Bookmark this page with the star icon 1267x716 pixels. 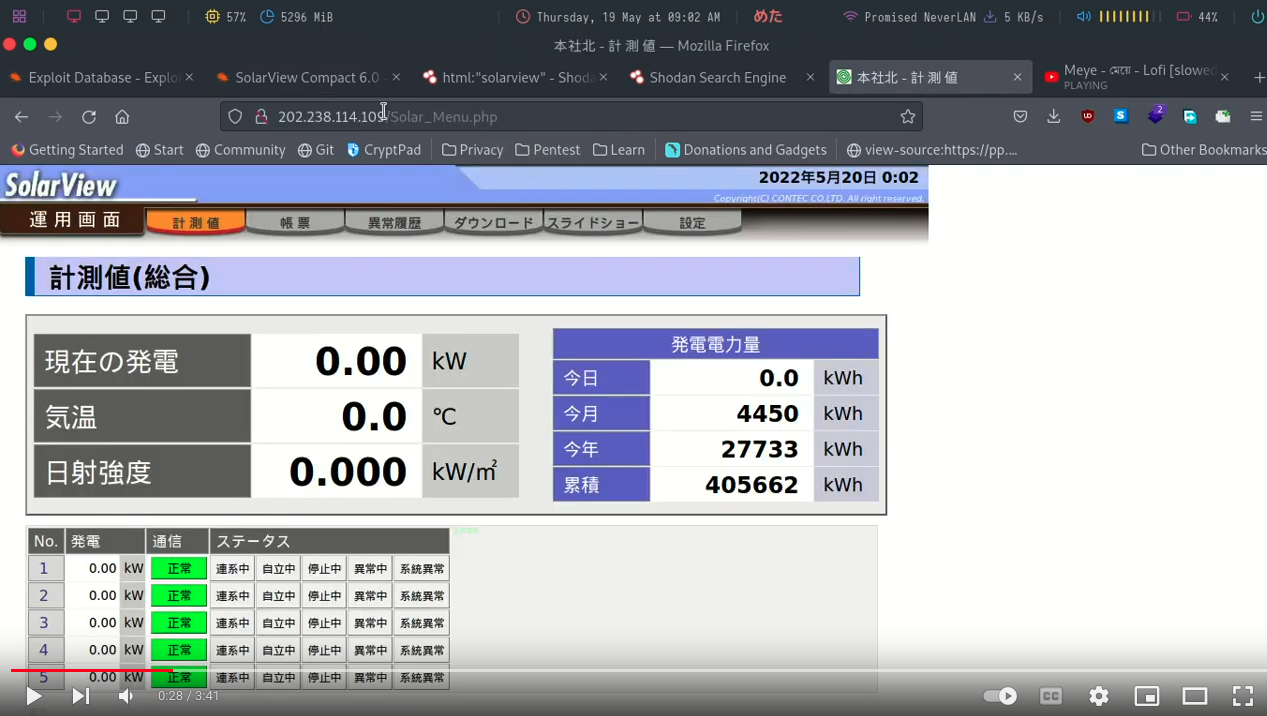click(x=908, y=116)
